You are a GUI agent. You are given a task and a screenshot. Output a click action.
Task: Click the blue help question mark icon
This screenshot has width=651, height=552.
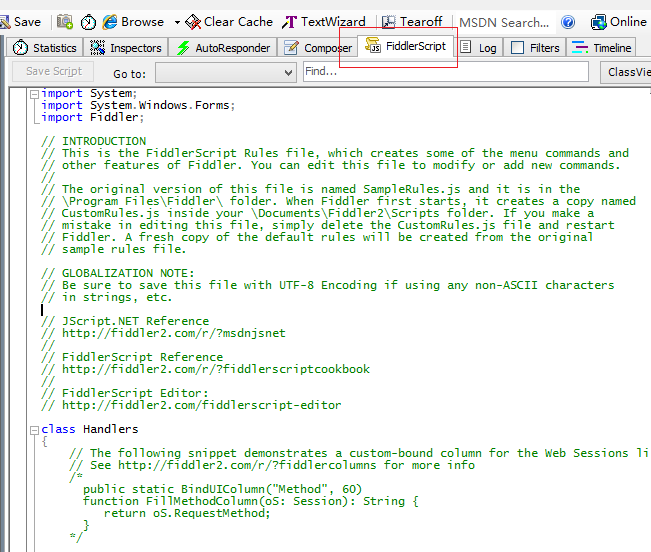[x=568, y=21]
